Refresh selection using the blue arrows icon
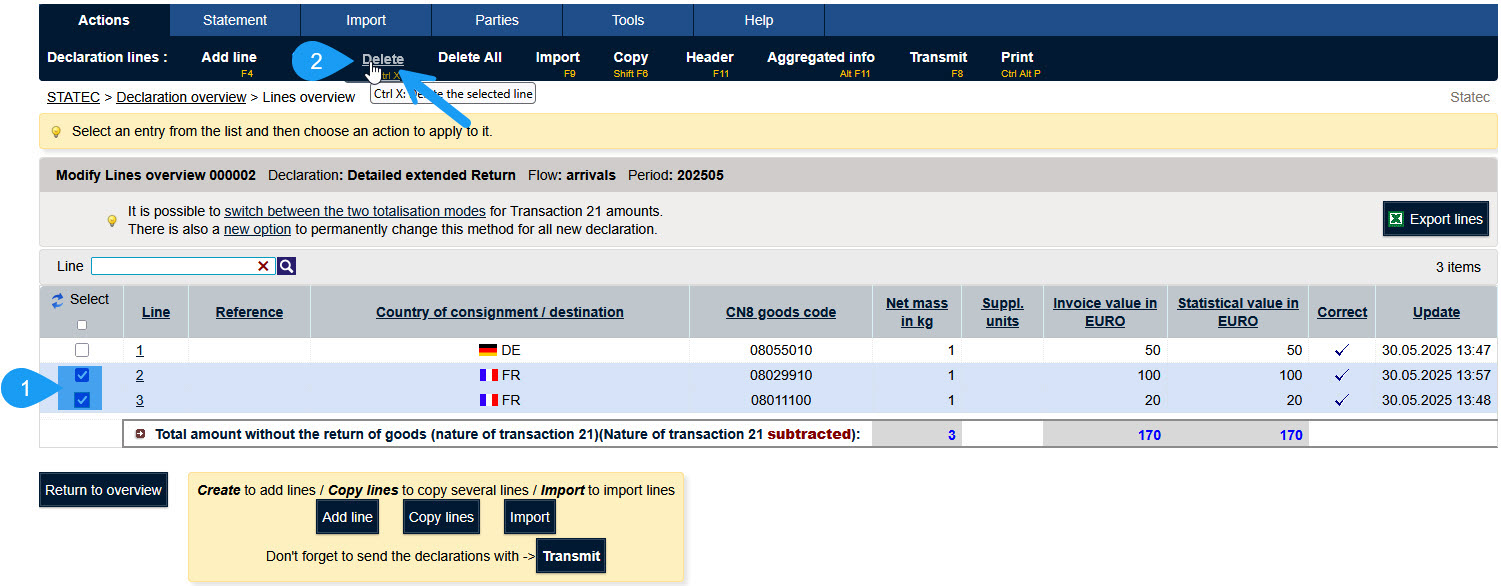 [x=59, y=297]
